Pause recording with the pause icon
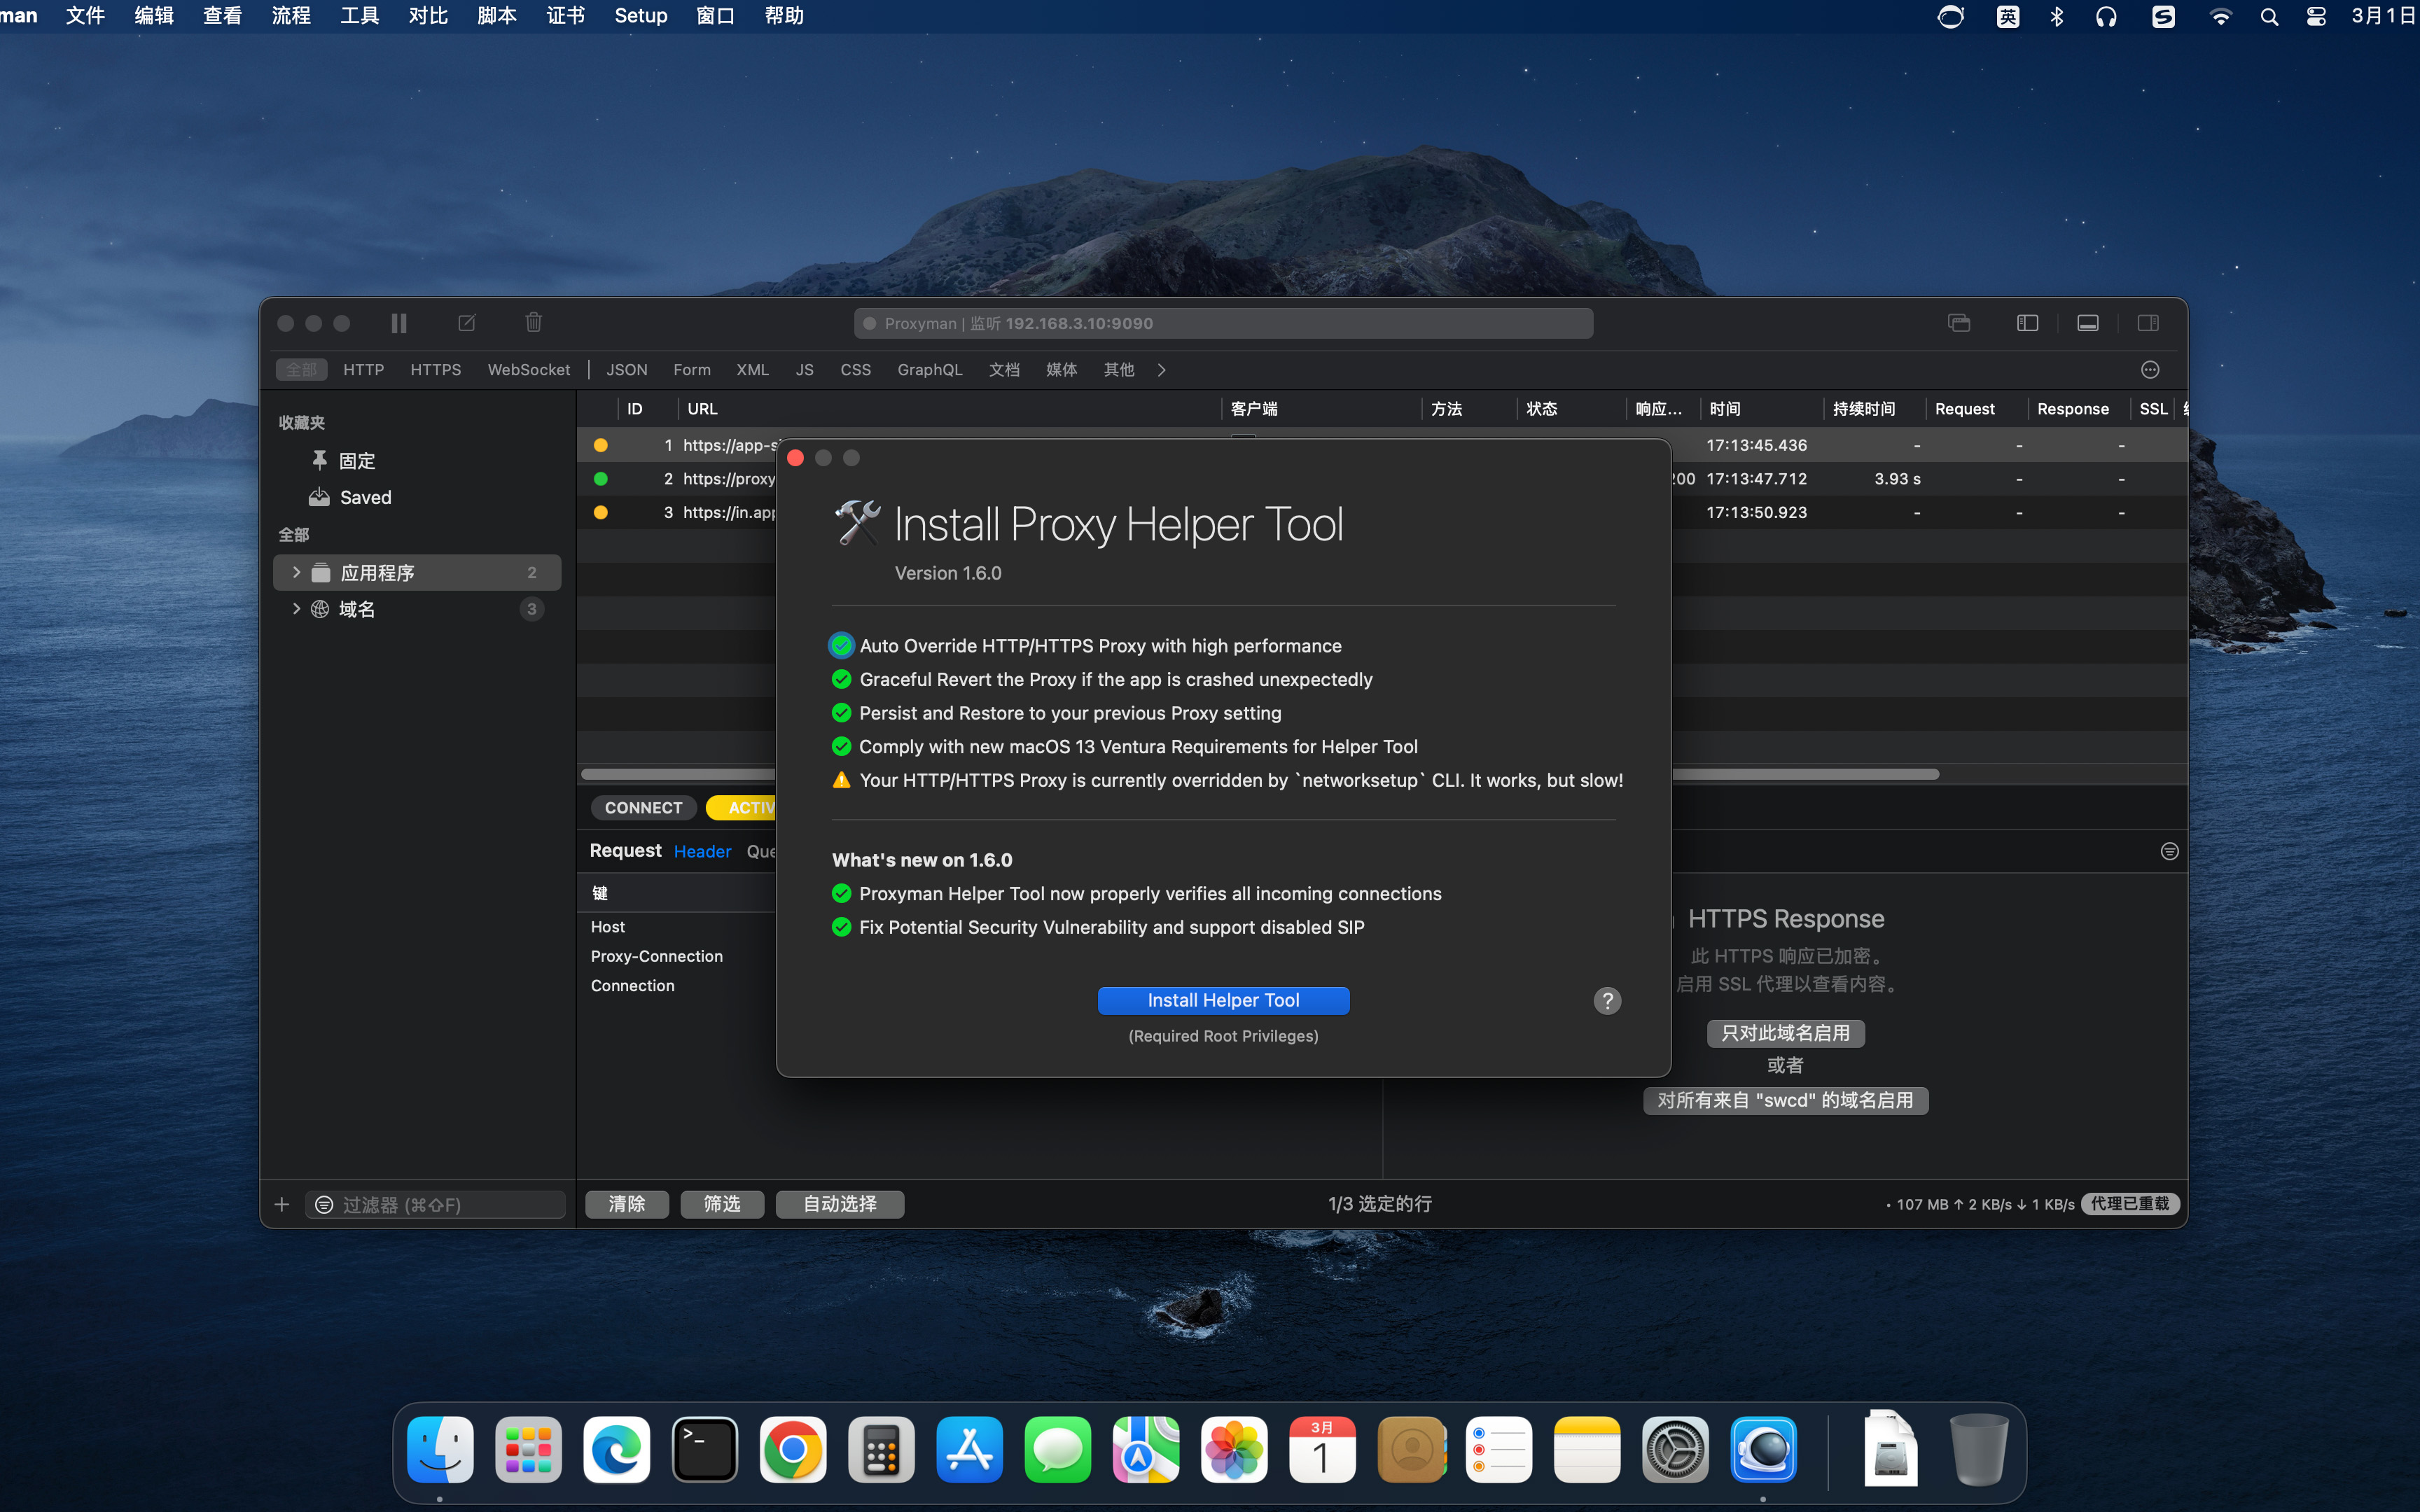Image resolution: width=2420 pixels, height=1512 pixels. pyautogui.click(x=399, y=323)
